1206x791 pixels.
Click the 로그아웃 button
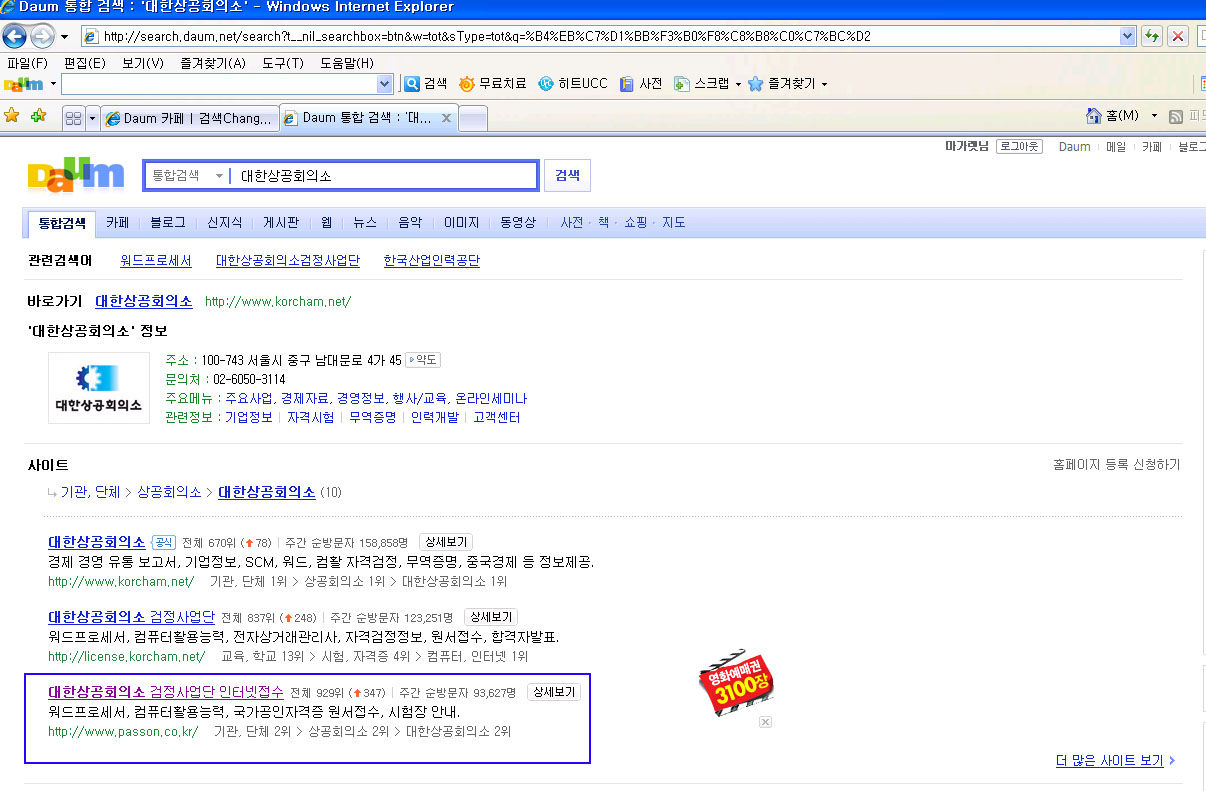pyautogui.click(x=1019, y=146)
